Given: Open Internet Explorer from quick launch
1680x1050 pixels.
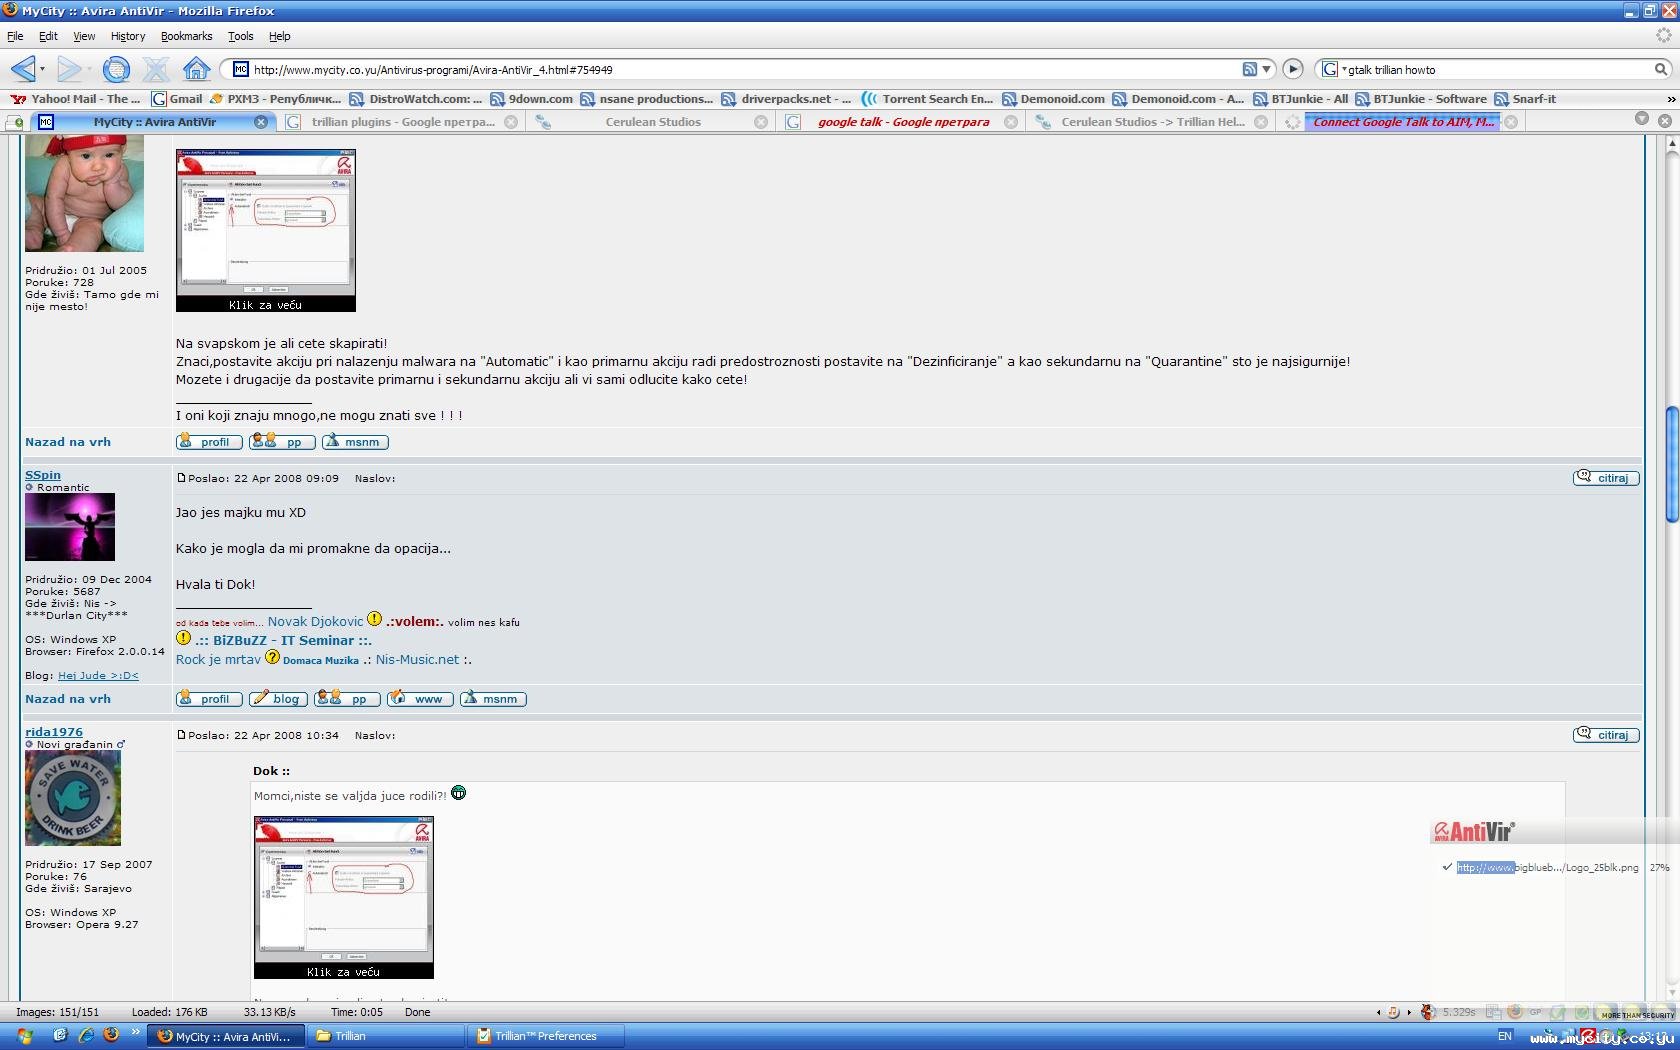Looking at the screenshot, I should pyautogui.click(x=86, y=1036).
